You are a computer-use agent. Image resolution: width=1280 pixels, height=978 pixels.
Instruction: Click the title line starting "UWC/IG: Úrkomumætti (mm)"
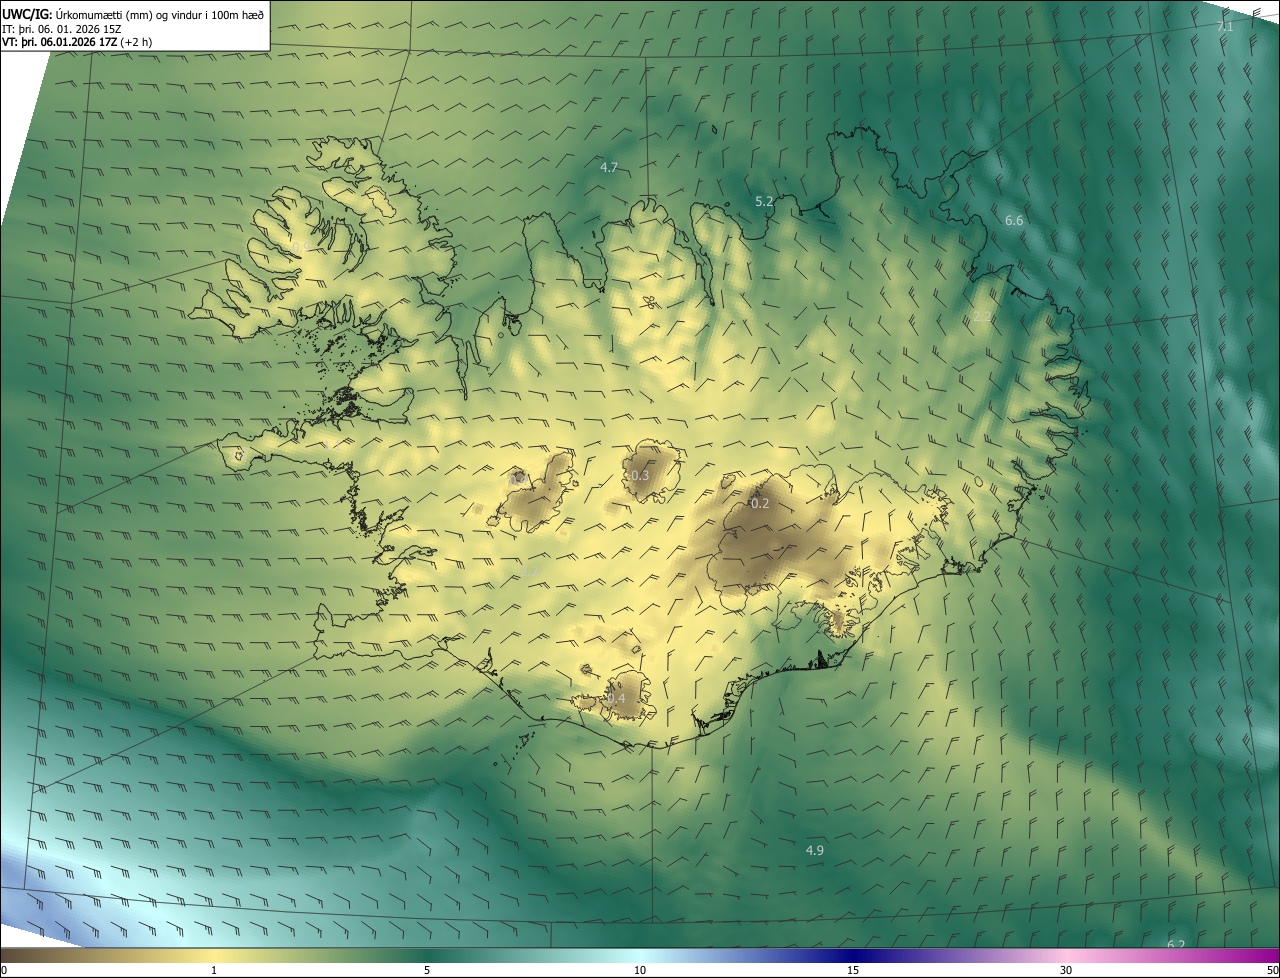click(x=133, y=15)
